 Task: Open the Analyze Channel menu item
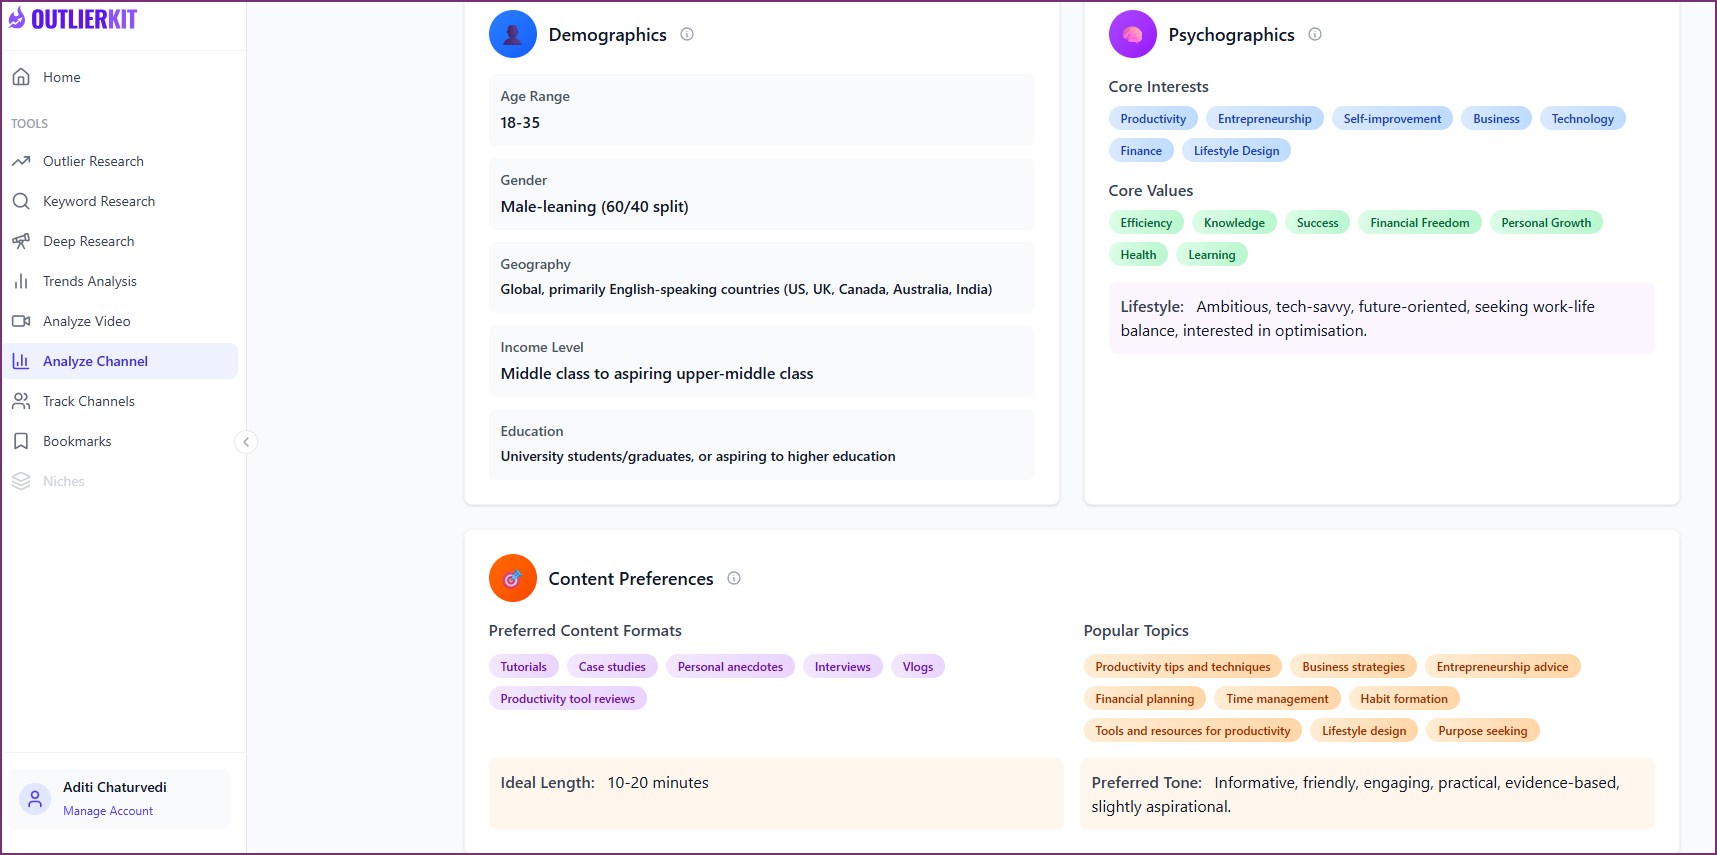pos(95,361)
